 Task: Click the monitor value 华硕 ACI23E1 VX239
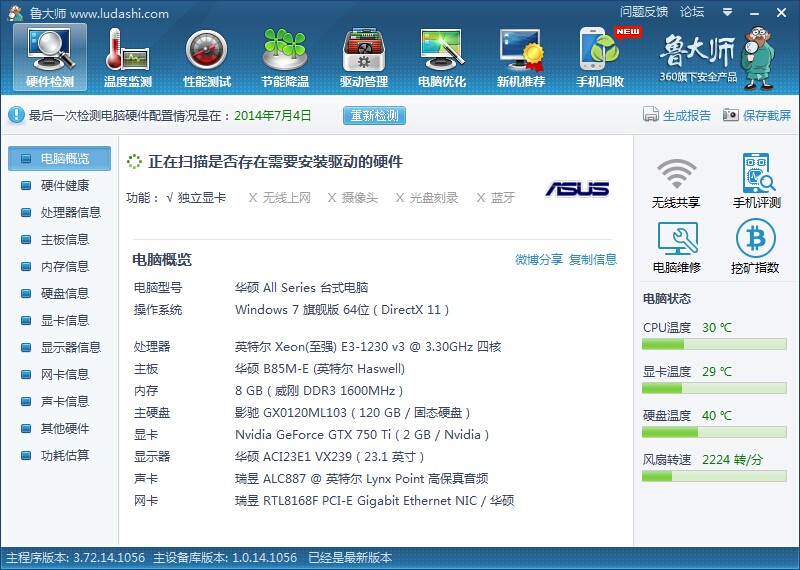(x=330, y=457)
